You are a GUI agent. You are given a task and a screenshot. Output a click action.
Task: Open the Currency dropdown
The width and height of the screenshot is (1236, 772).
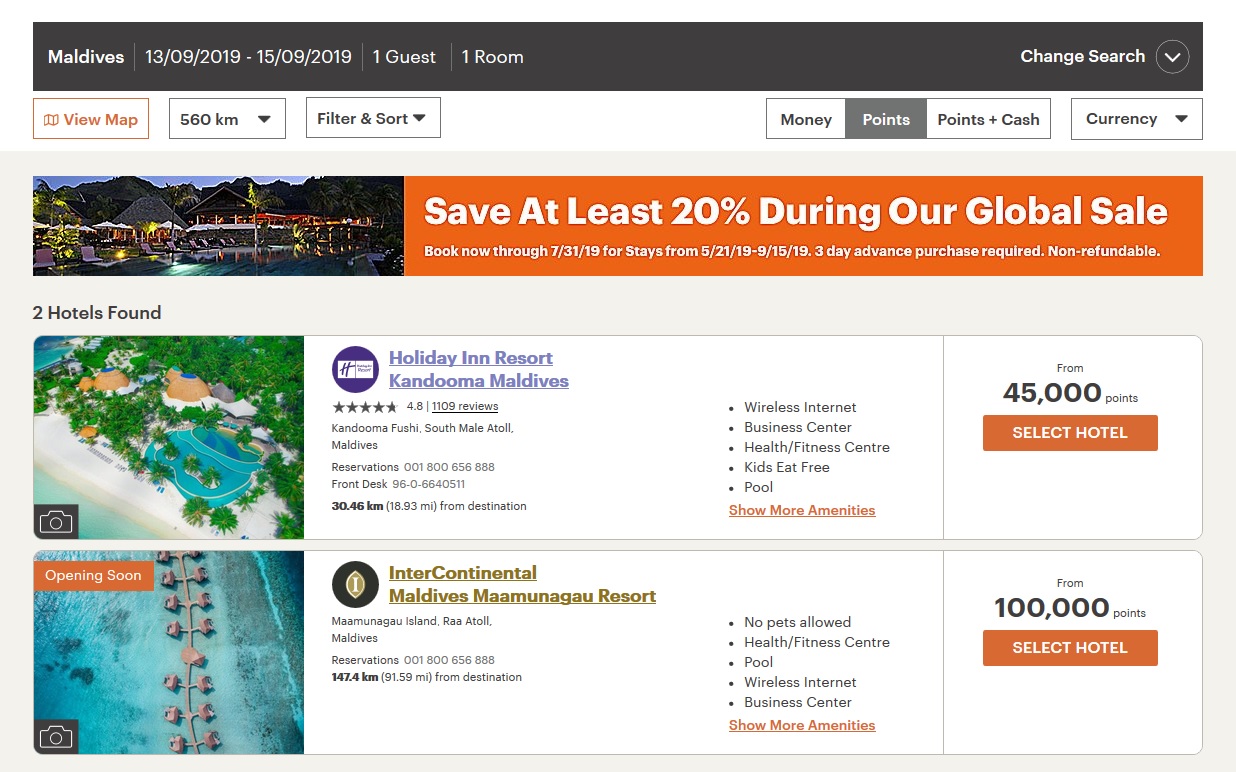(1136, 119)
